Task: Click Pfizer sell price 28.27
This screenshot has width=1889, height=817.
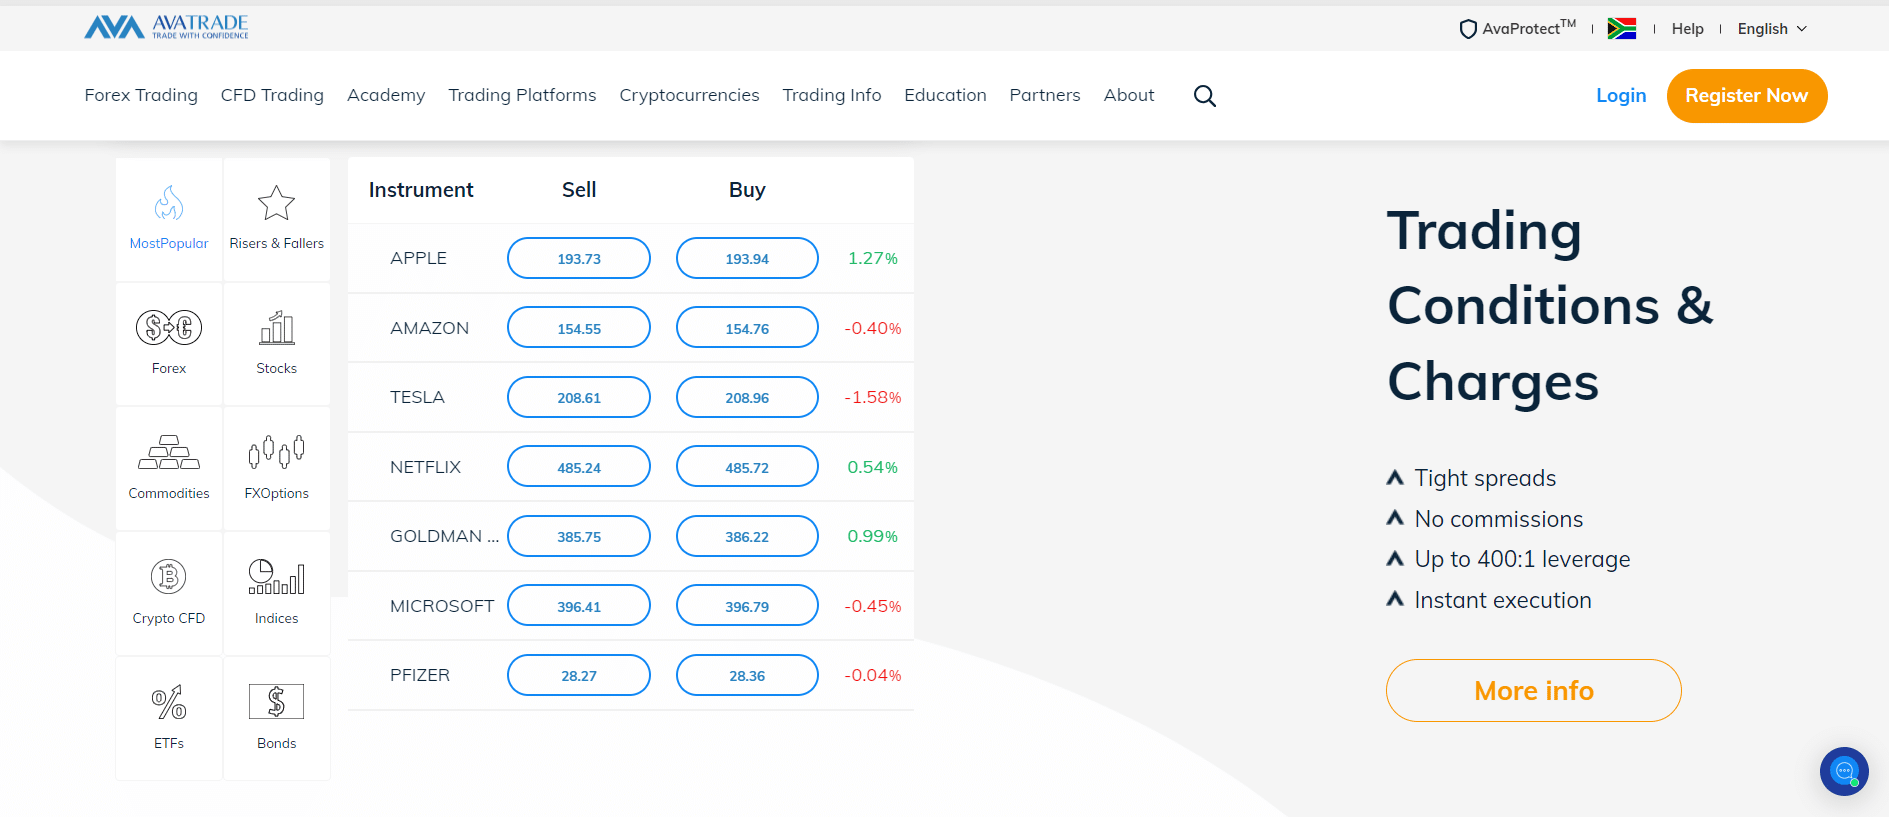Action: coord(579,675)
